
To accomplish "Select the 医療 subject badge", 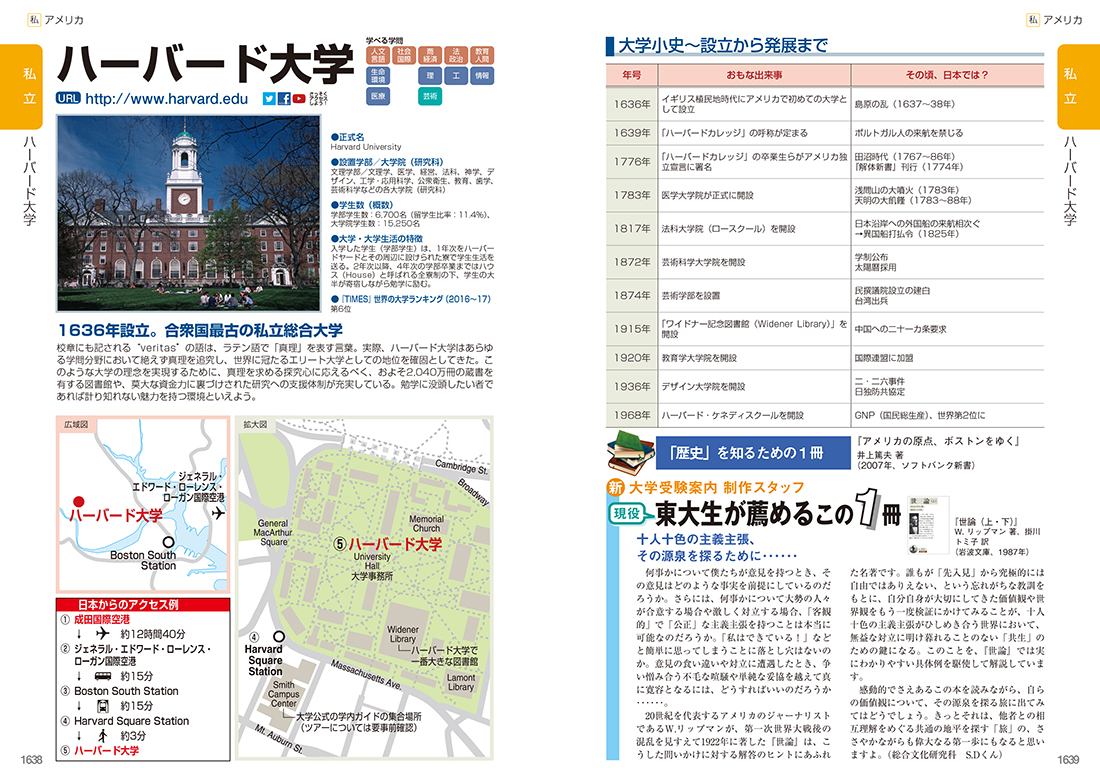I will pyautogui.click(x=378, y=96).
